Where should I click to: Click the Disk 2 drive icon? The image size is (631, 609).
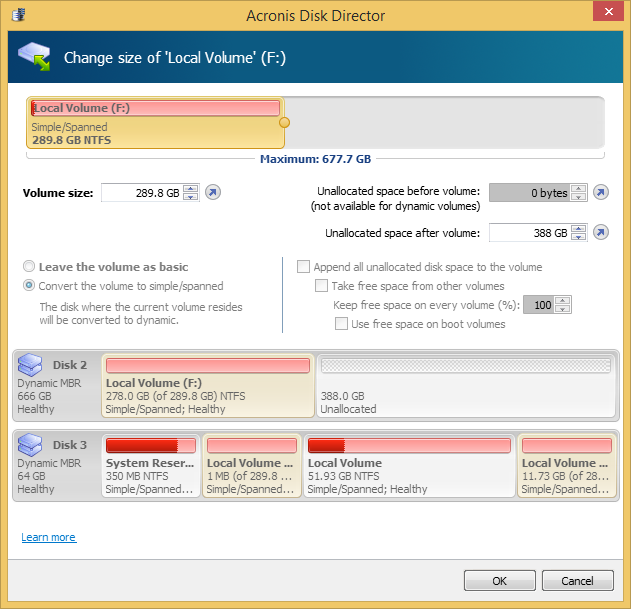(30, 365)
